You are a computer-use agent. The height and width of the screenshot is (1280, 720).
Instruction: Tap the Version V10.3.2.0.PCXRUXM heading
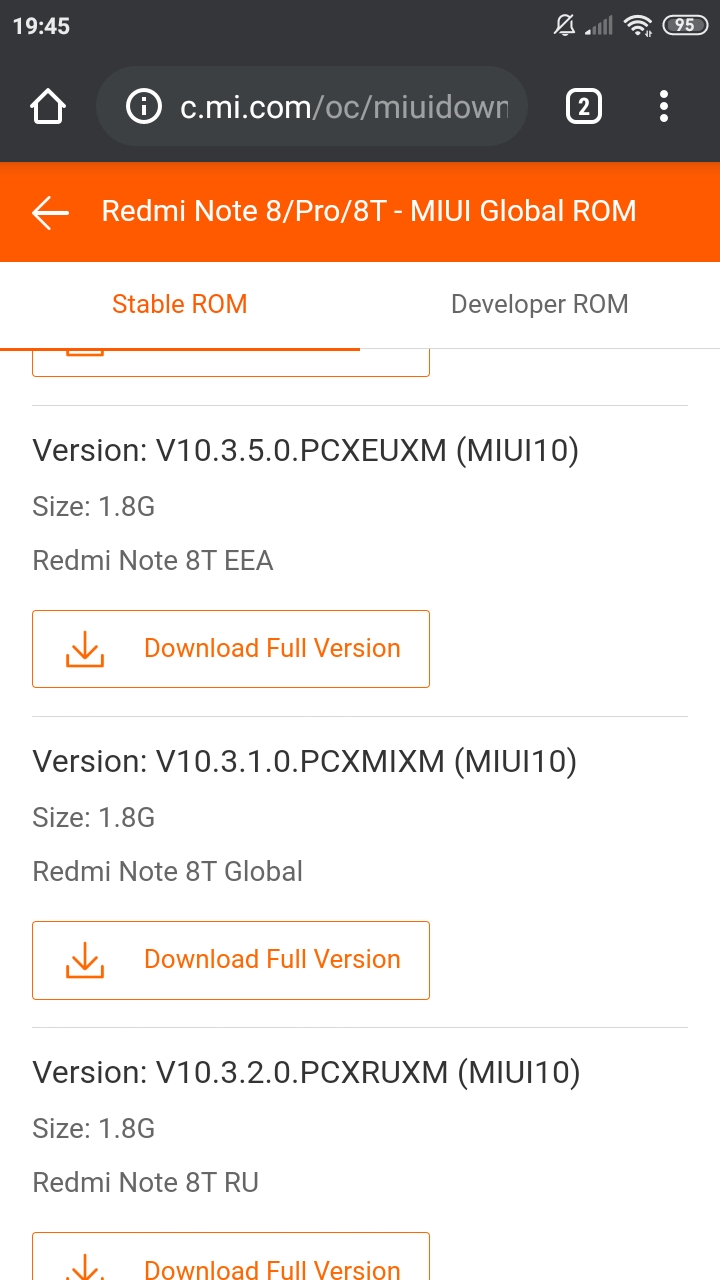(306, 1073)
